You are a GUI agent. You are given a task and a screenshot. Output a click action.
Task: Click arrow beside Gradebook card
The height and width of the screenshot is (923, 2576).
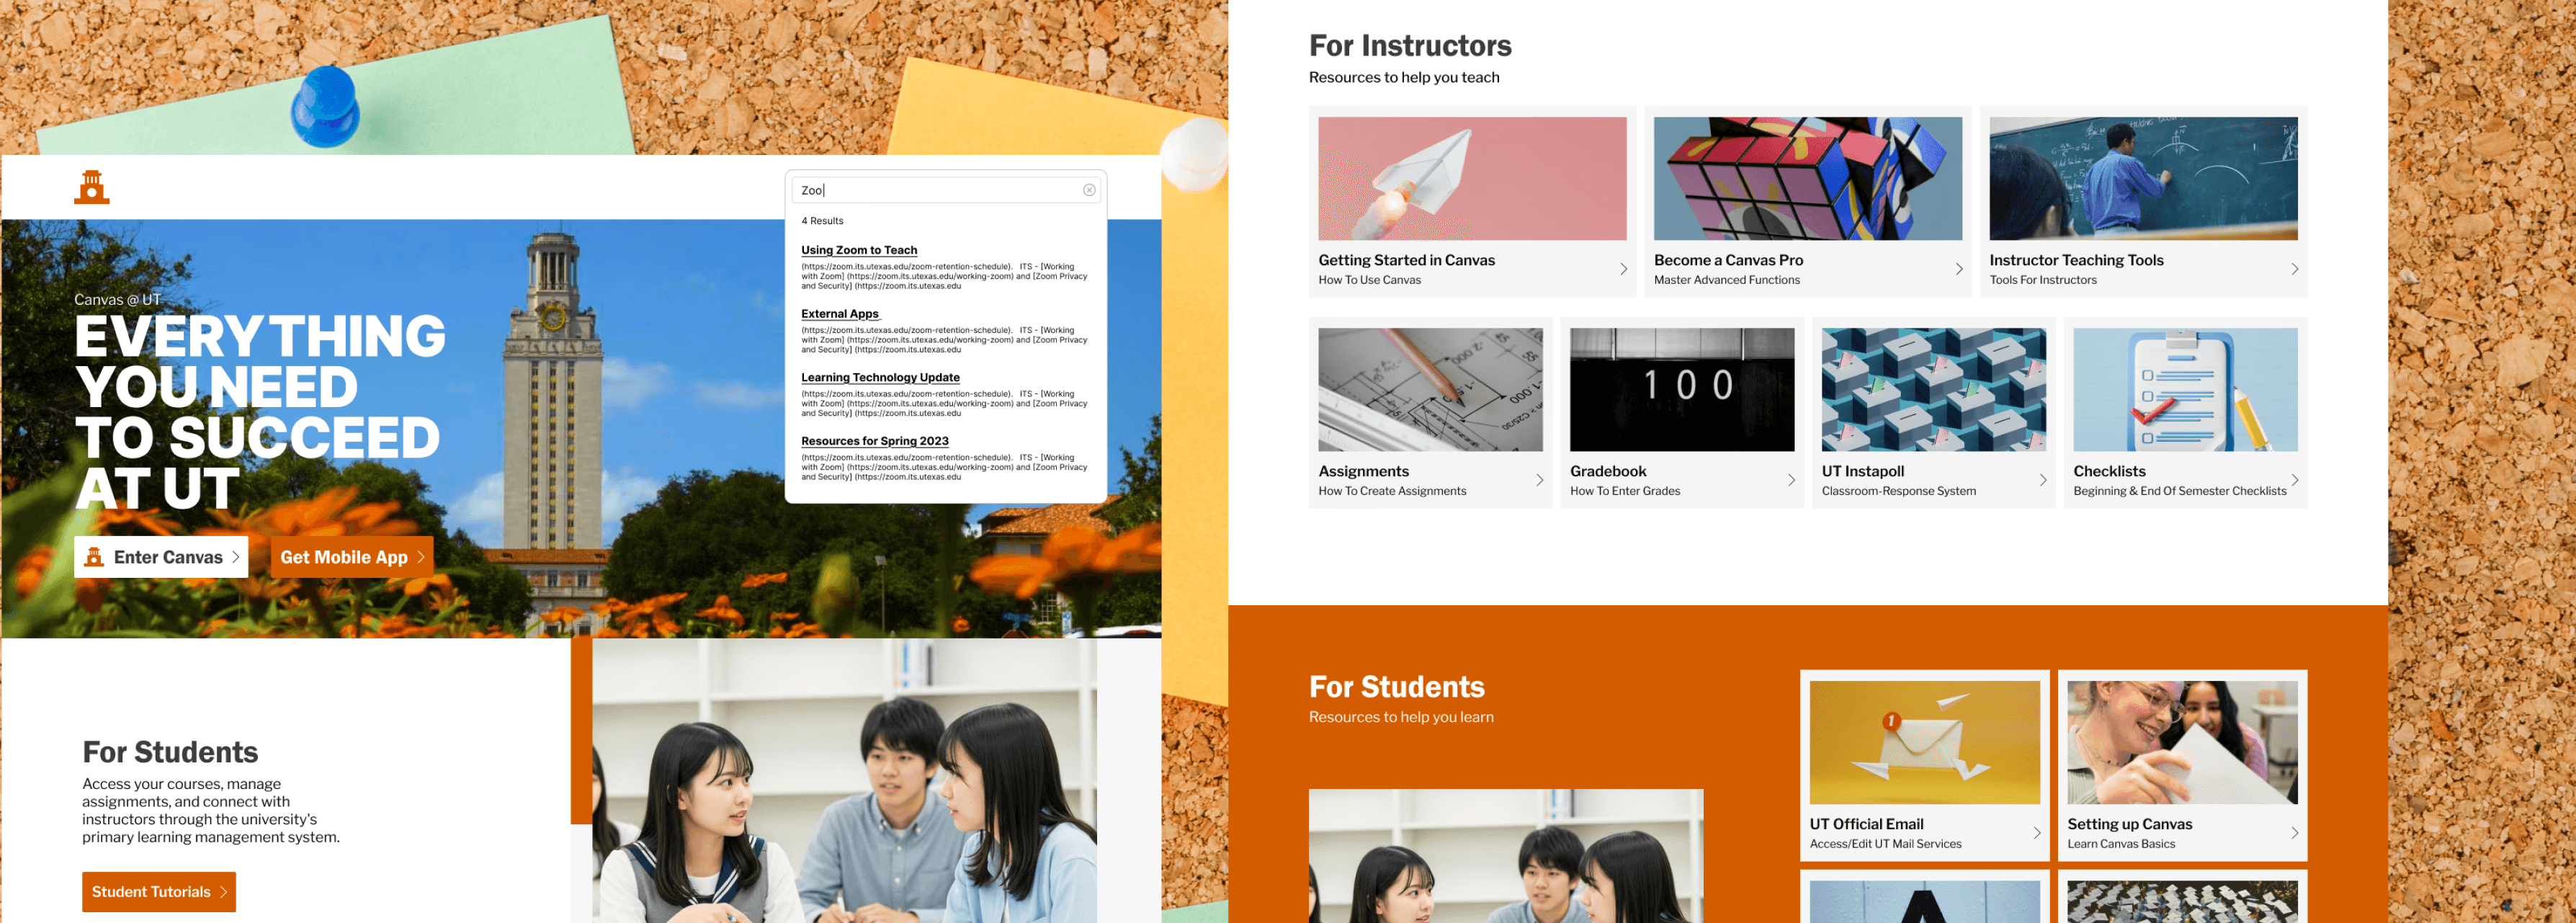[1791, 480]
